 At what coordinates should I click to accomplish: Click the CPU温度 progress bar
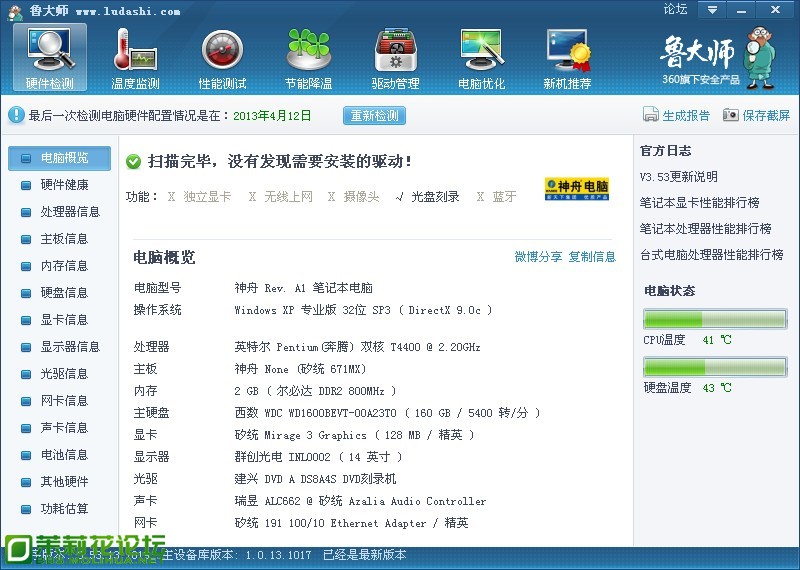(715, 319)
